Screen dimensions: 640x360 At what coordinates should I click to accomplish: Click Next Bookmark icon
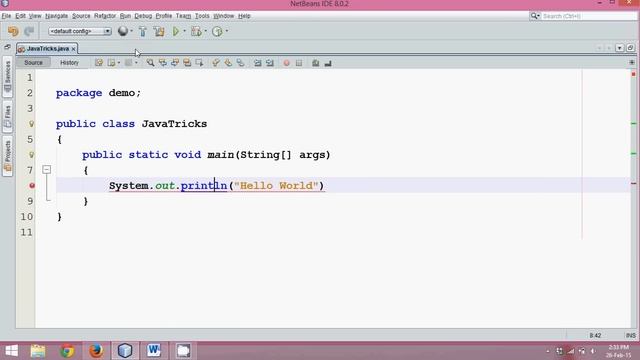[x=228, y=63]
